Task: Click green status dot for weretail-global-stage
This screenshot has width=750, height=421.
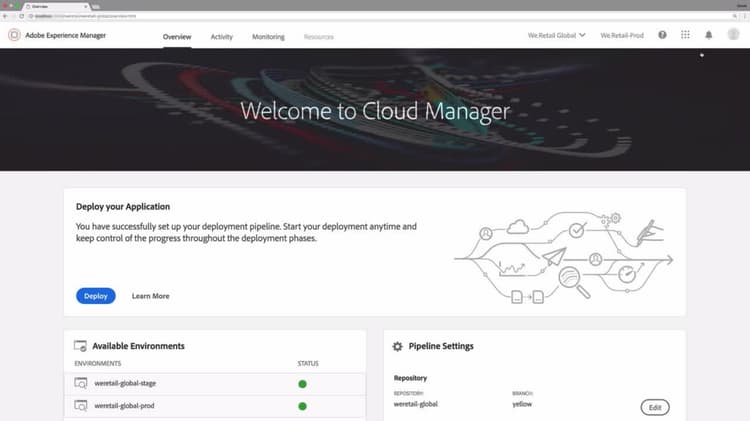Action: 302,384
